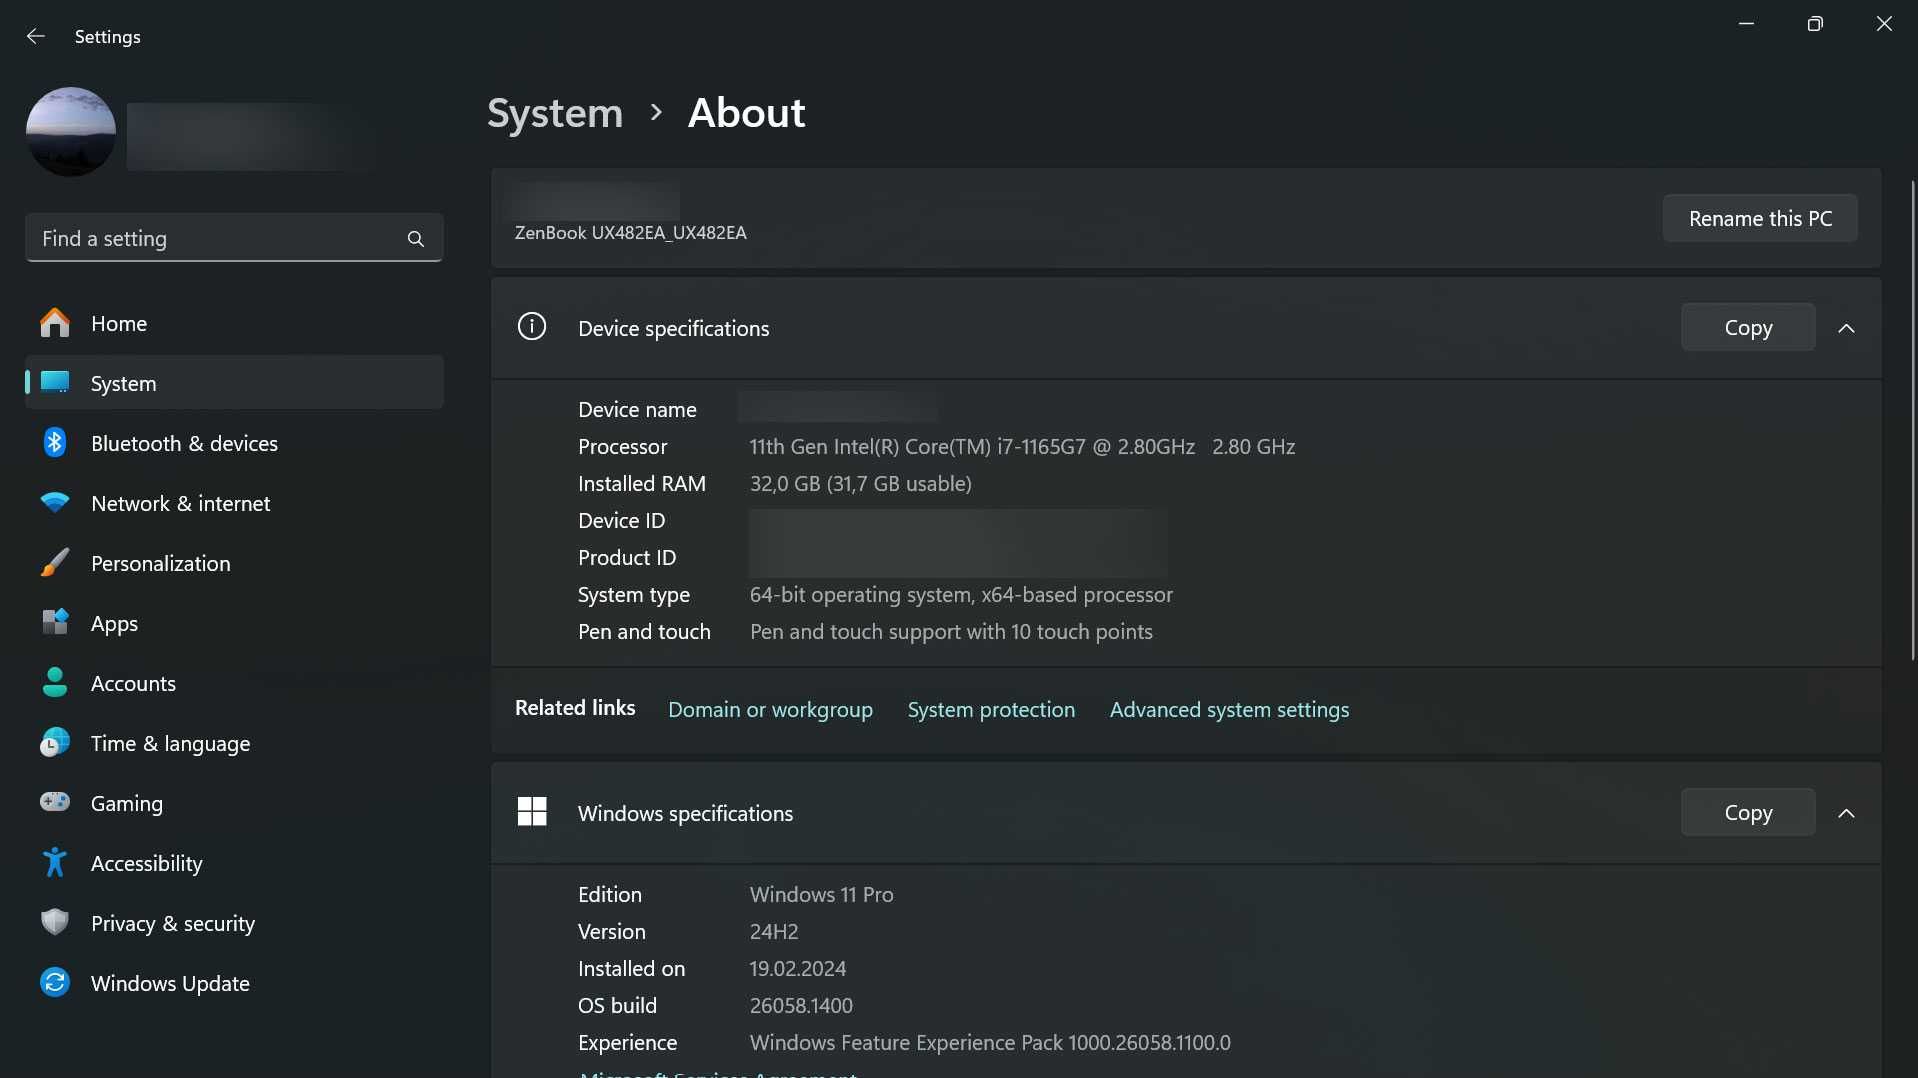Open the Apps settings page
1918x1078 pixels.
114,623
